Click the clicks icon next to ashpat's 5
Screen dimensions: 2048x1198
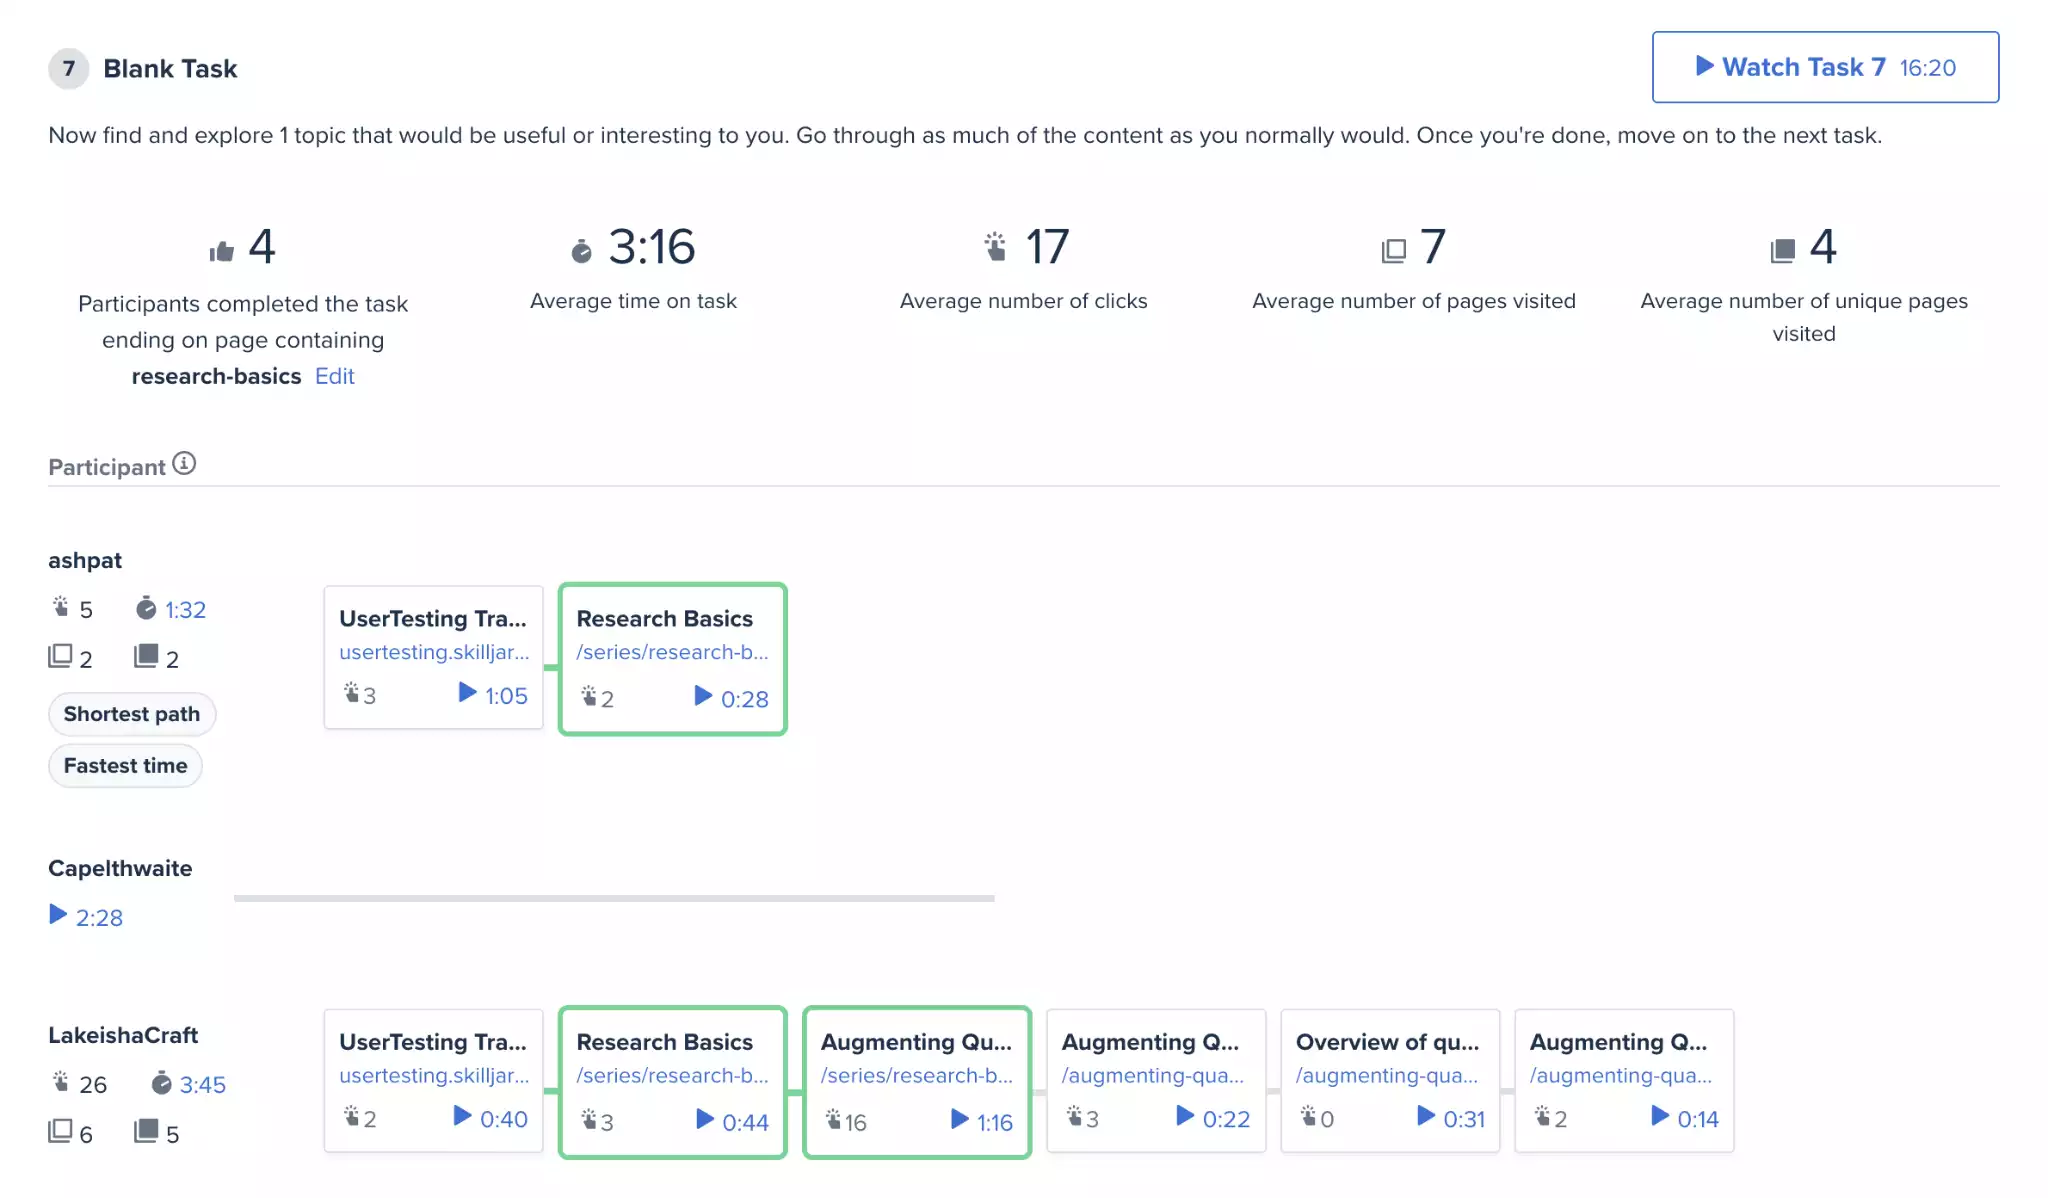(x=62, y=606)
